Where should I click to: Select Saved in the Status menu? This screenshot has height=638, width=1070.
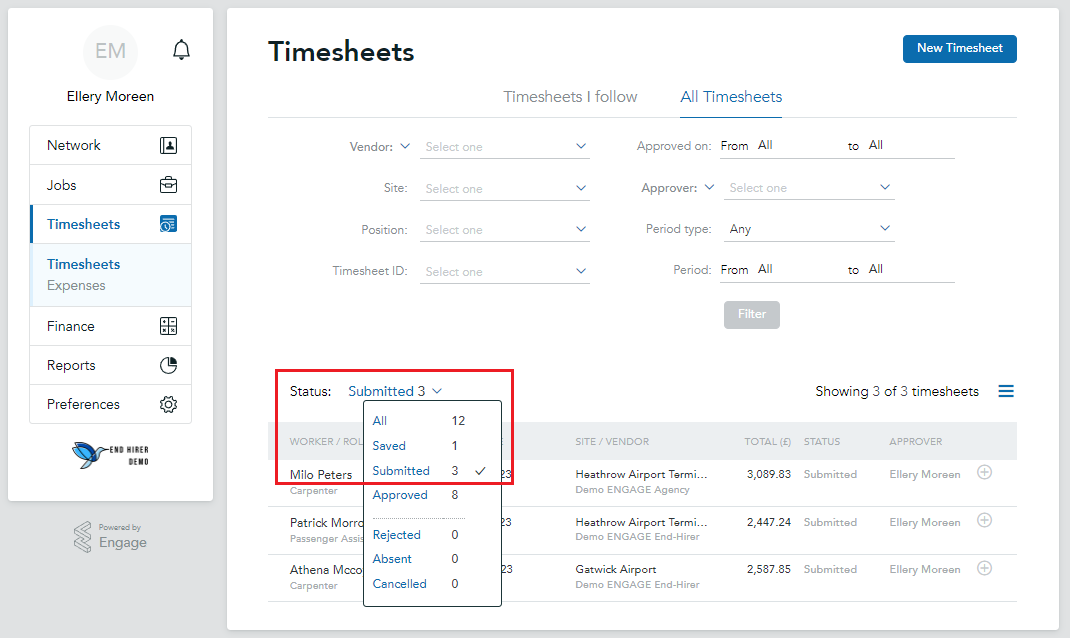[x=389, y=446]
